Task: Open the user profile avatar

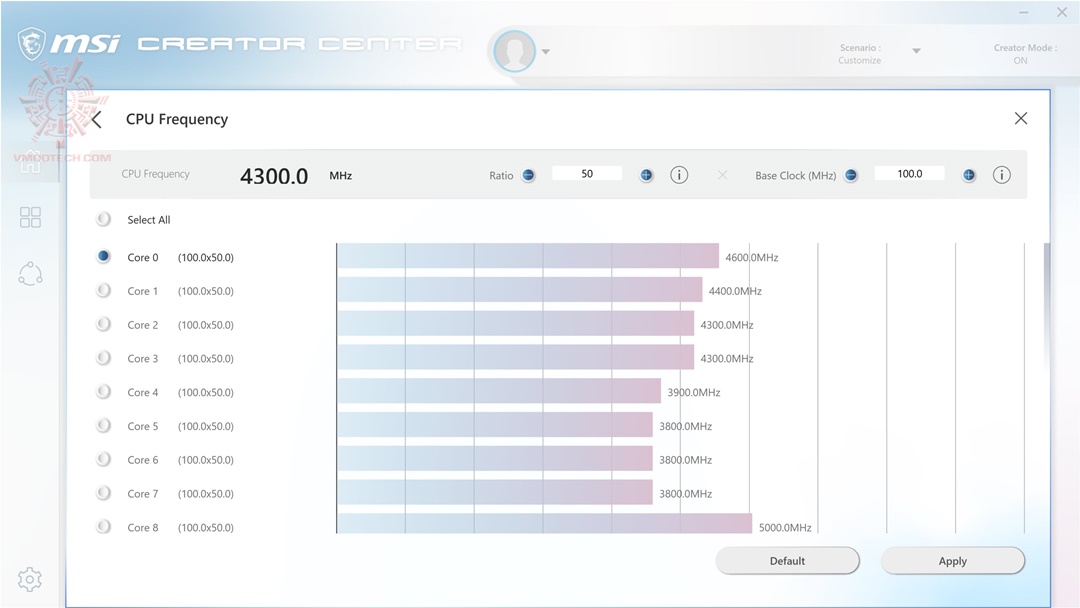Action: 515,51
